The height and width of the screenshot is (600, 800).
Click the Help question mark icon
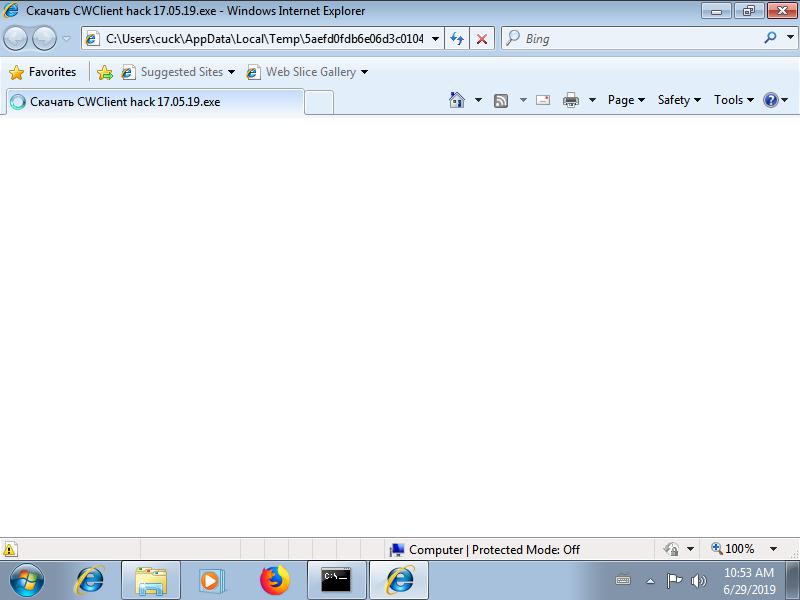(770, 100)
